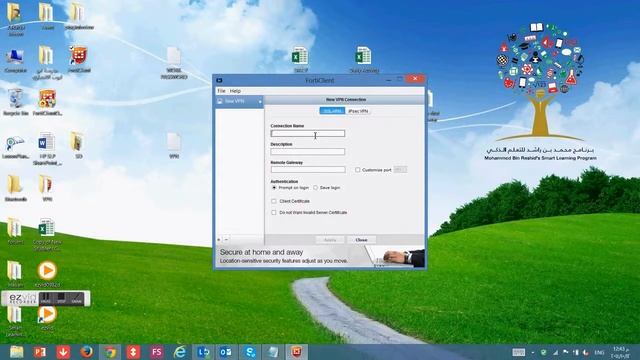Open Internet Explorer from taskbar
Viewport: 640px width, 360px height.
[180, 352]
